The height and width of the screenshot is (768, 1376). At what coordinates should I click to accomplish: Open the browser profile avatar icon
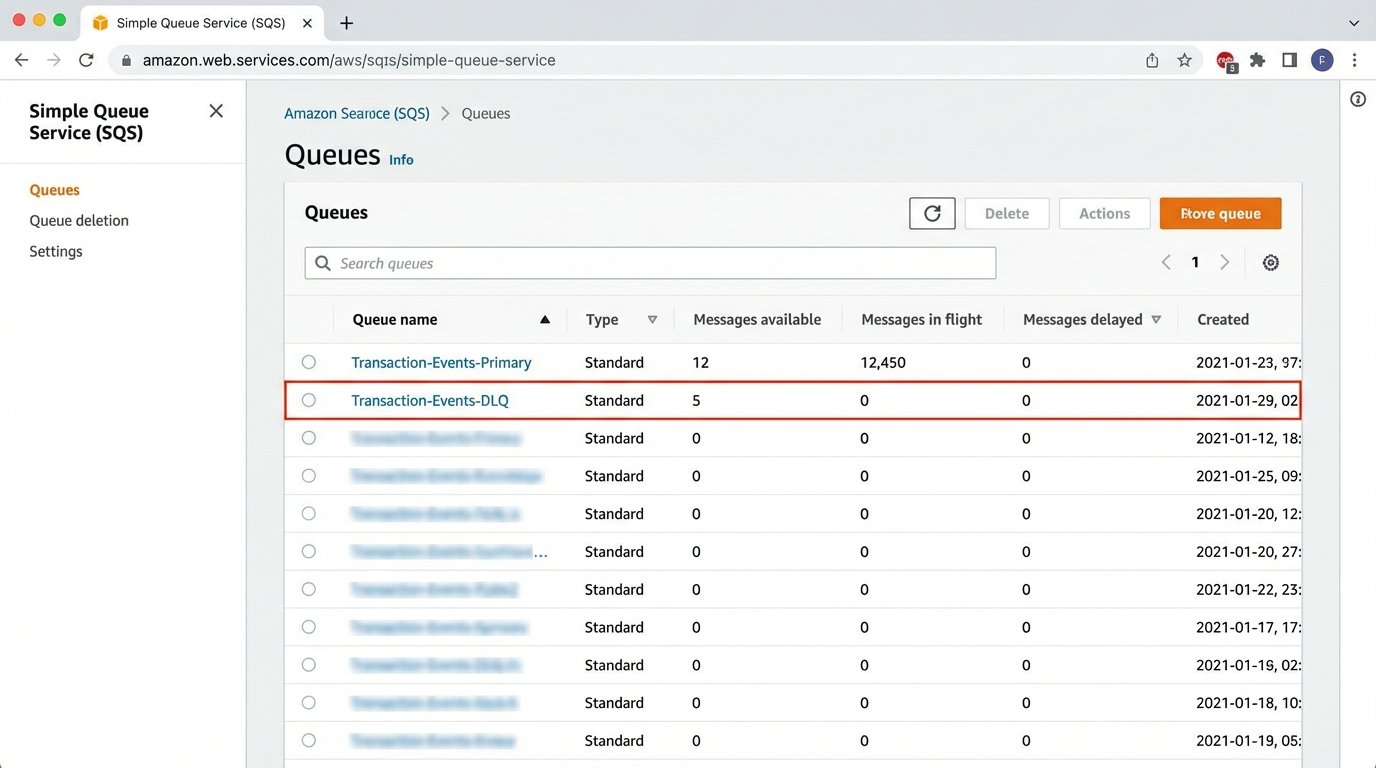1322,60
